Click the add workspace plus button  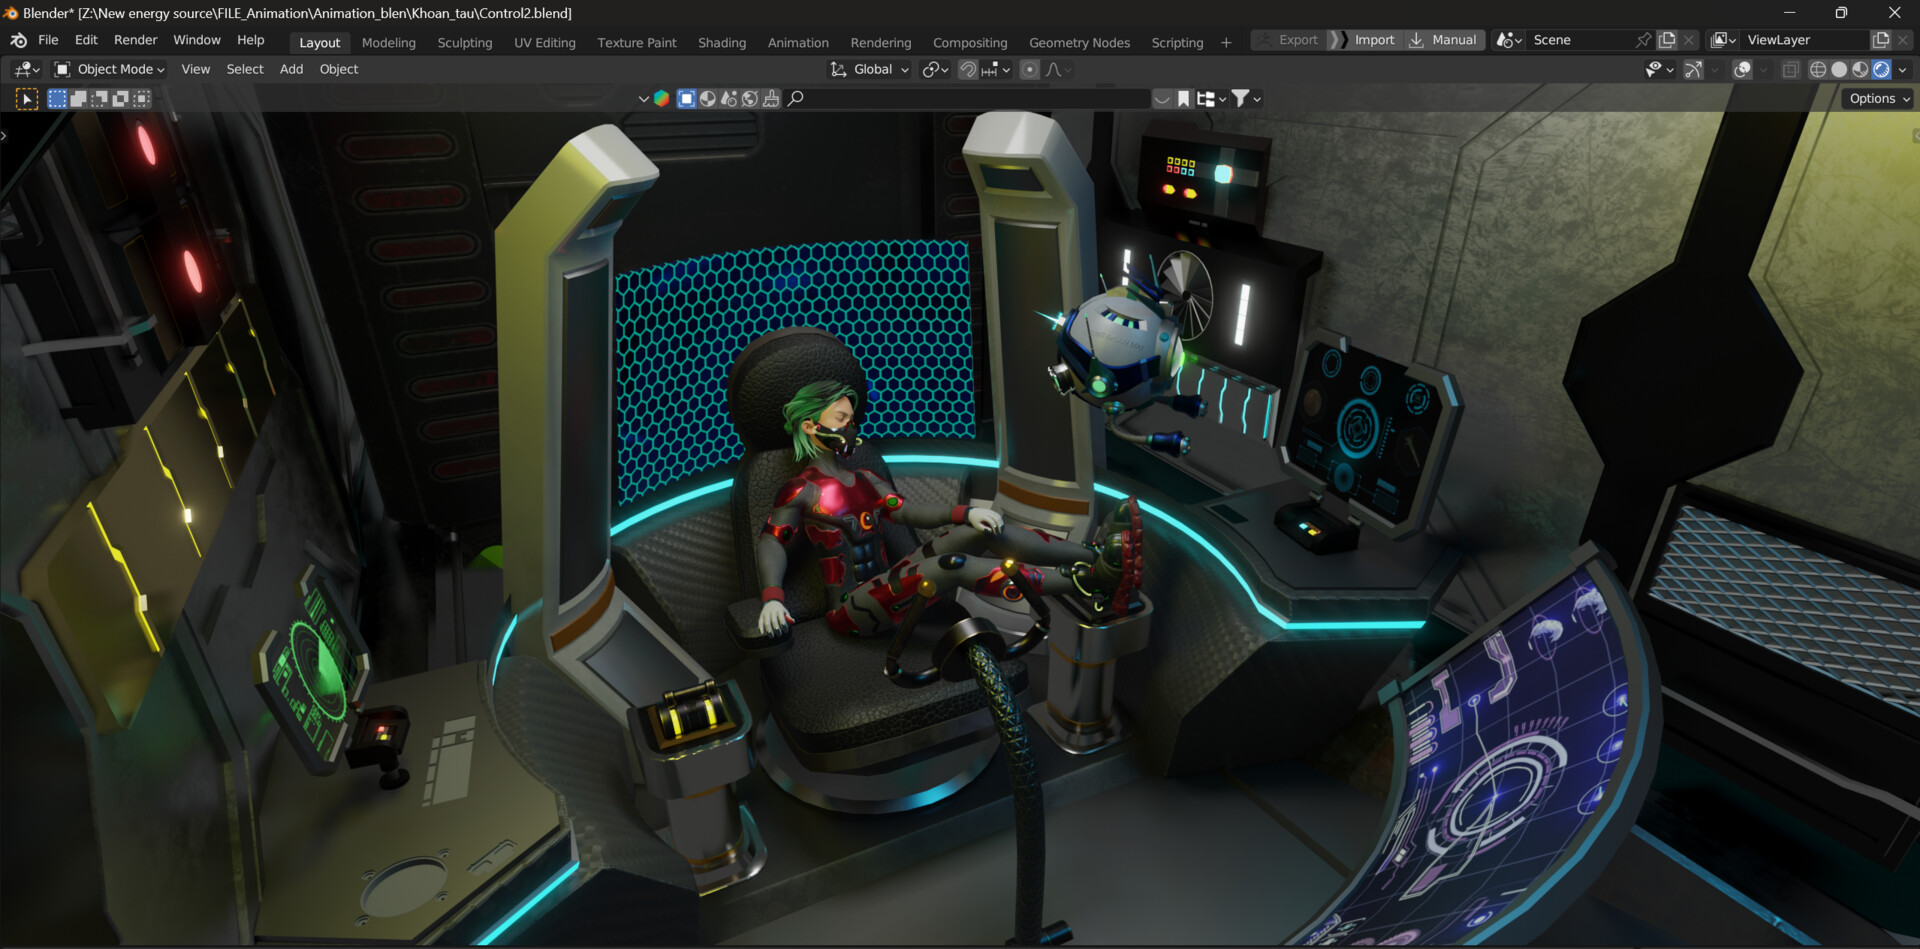1225,42
